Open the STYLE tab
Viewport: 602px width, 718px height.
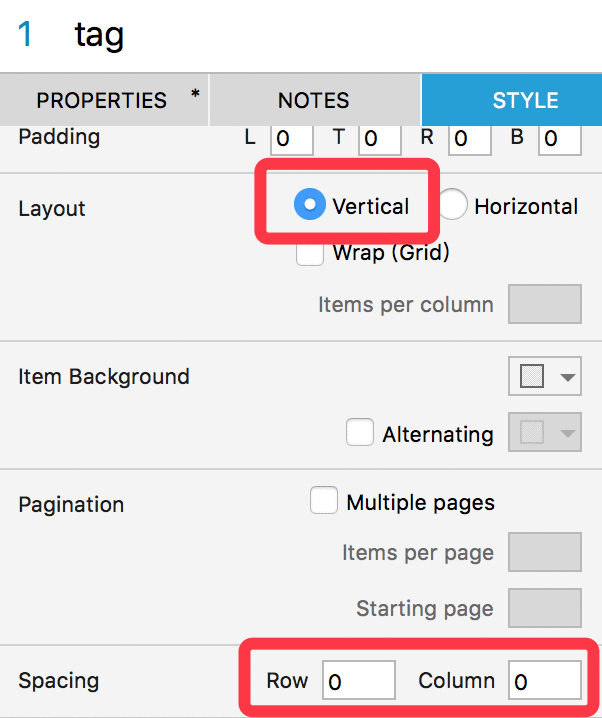pos(512,100)
